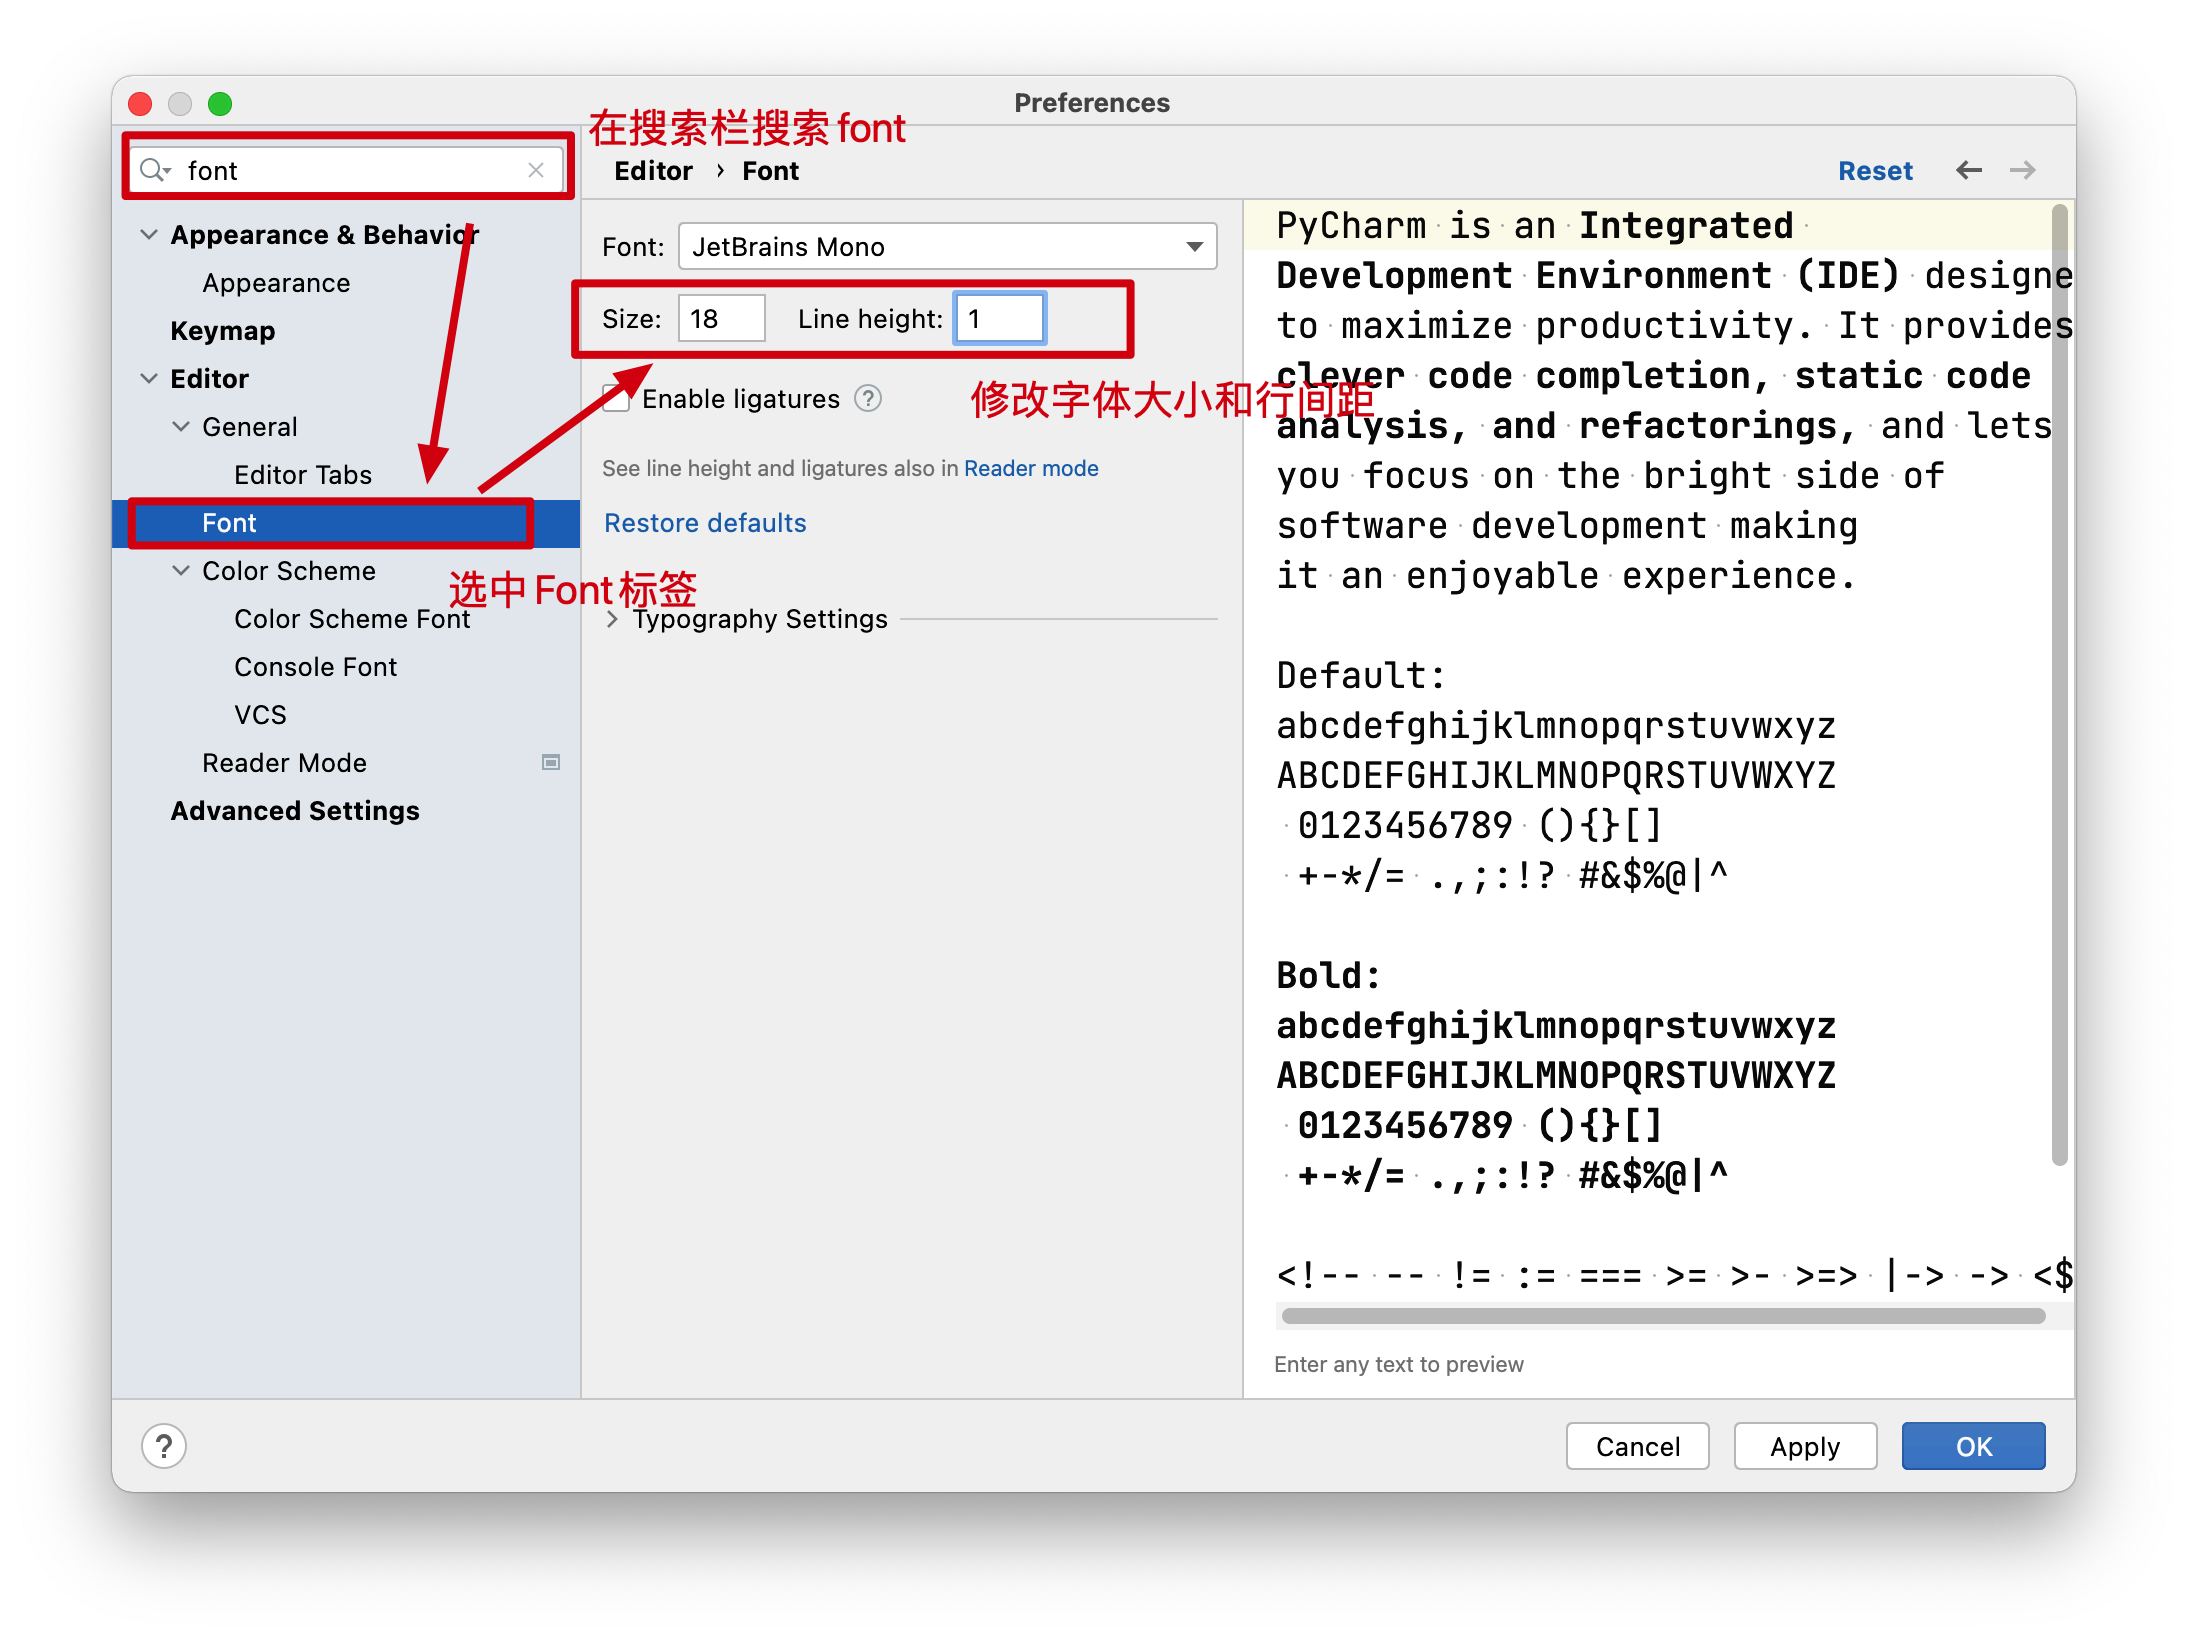Collapse the Color Scheme tree node
Screen dimensions: 2188x1640
[181, 571]
